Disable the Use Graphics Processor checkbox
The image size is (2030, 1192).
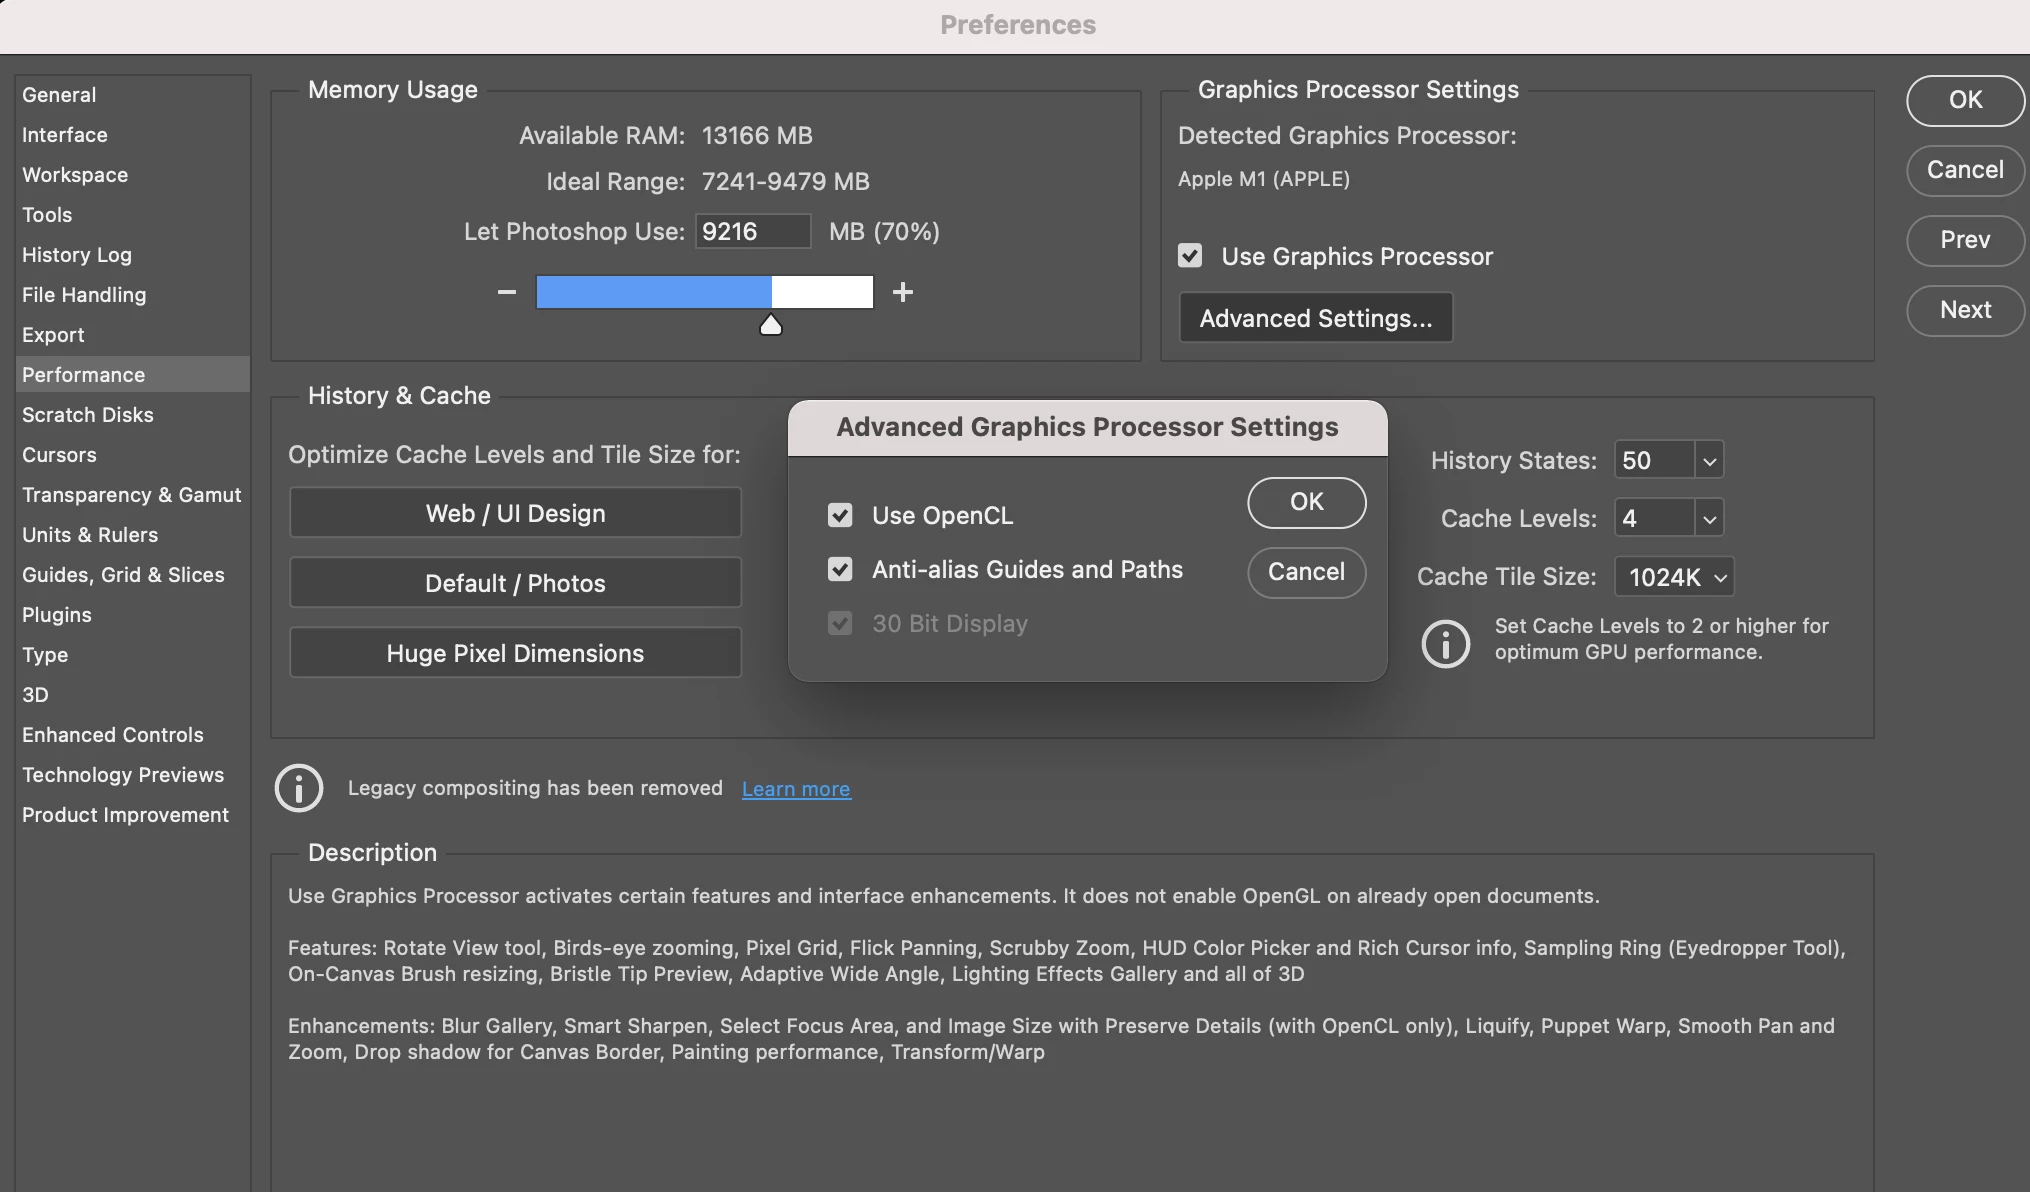tap(1190, 256)
